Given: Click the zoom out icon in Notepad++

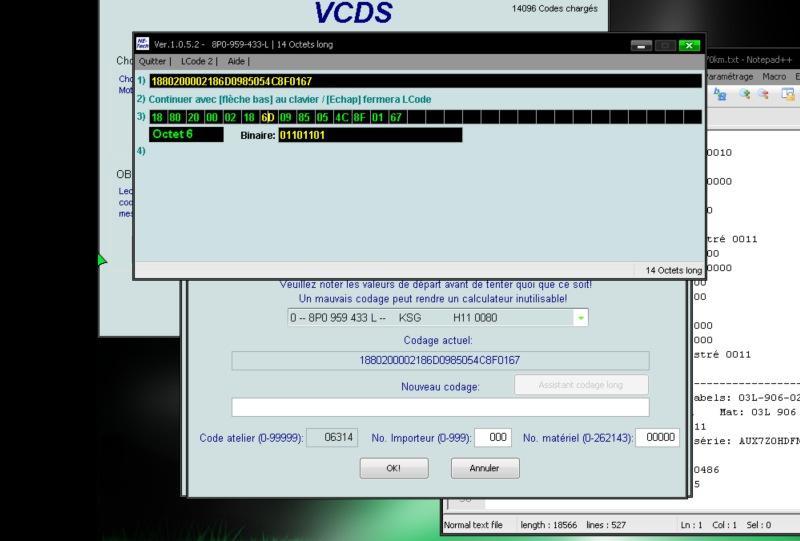Looking at the screenshot, I should (763, 94).
